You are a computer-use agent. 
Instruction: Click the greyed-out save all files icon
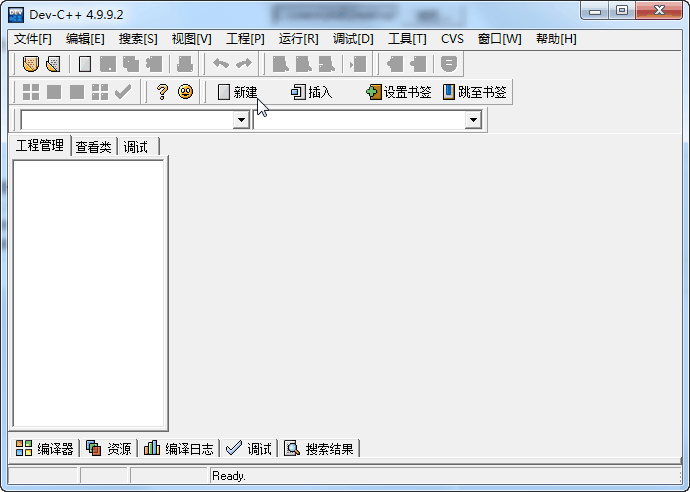point(131,64)
